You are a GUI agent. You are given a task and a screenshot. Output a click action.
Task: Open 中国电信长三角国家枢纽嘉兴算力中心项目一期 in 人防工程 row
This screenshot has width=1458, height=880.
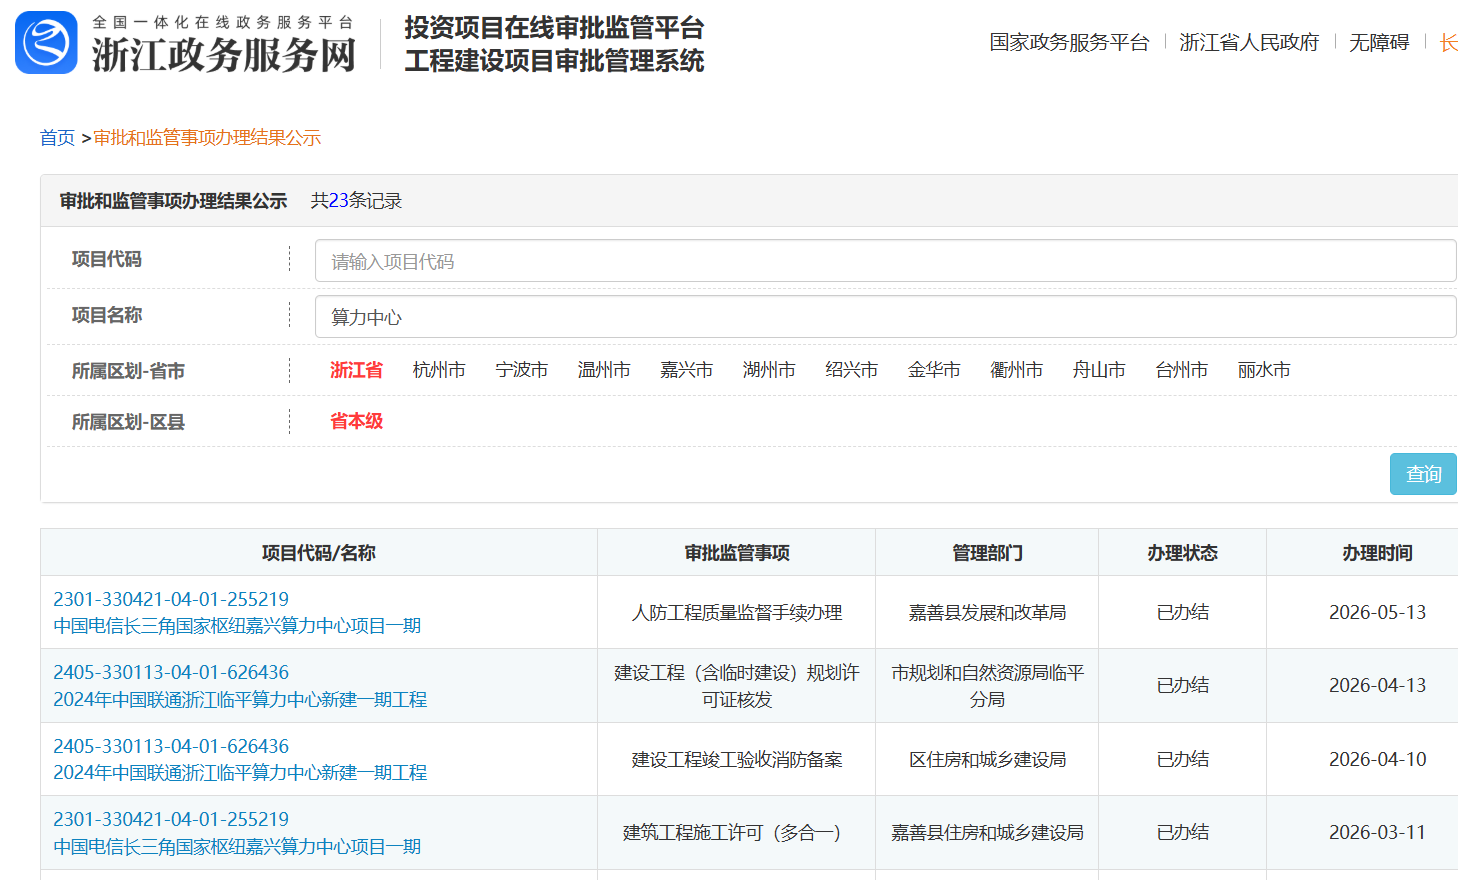237,626
